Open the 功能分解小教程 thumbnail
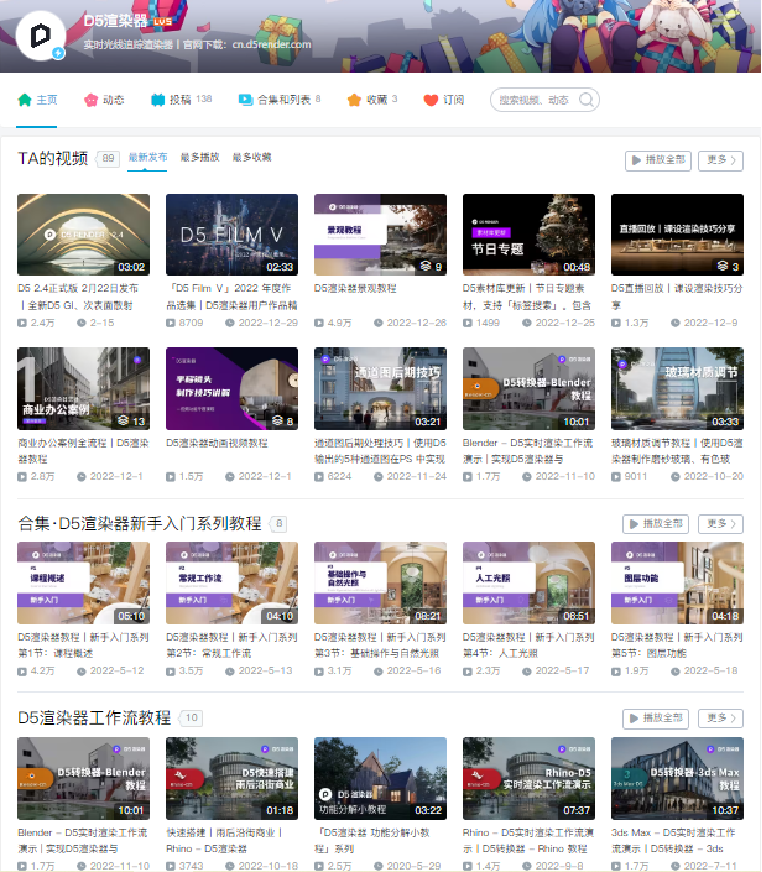Viewport: 762px width, 872px height. coord(380,779)
